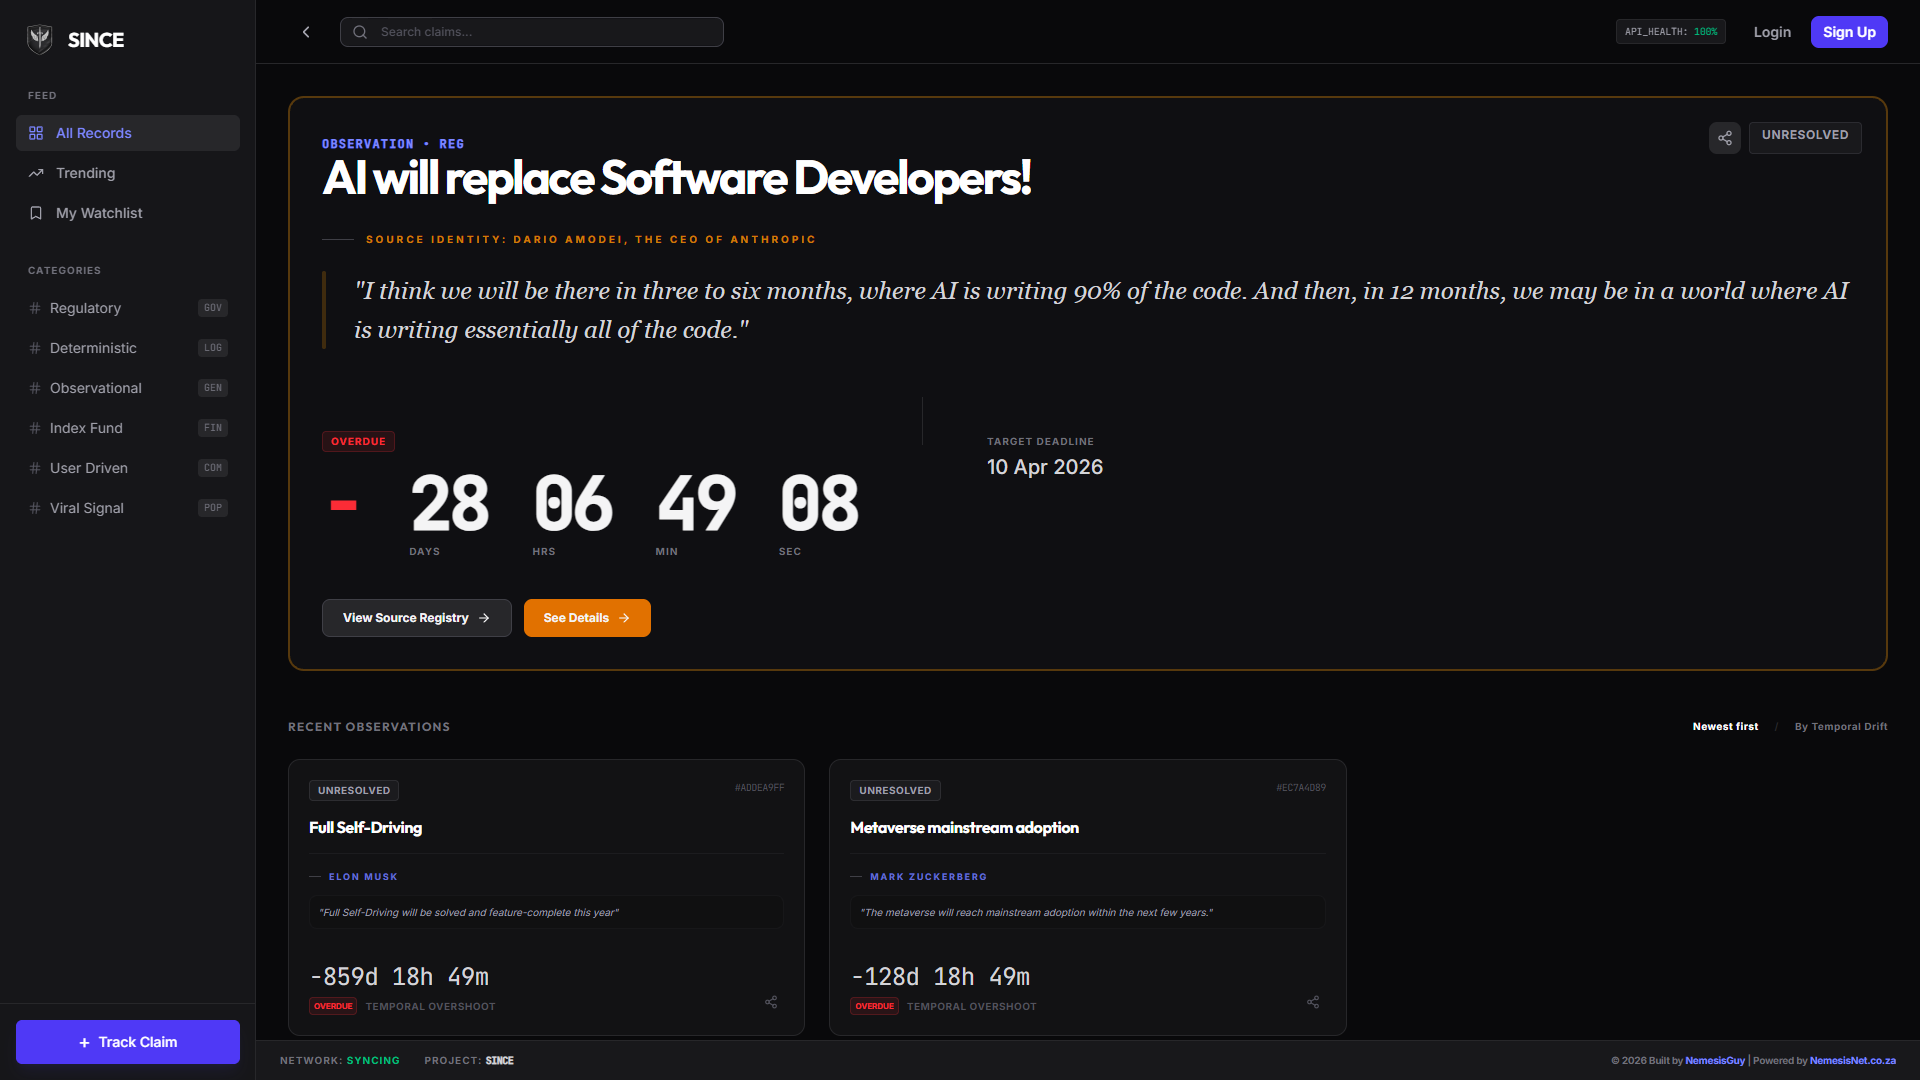Open the Trending feed
The height and width of the screenshot is (1080, 1920).
point(128,173)
